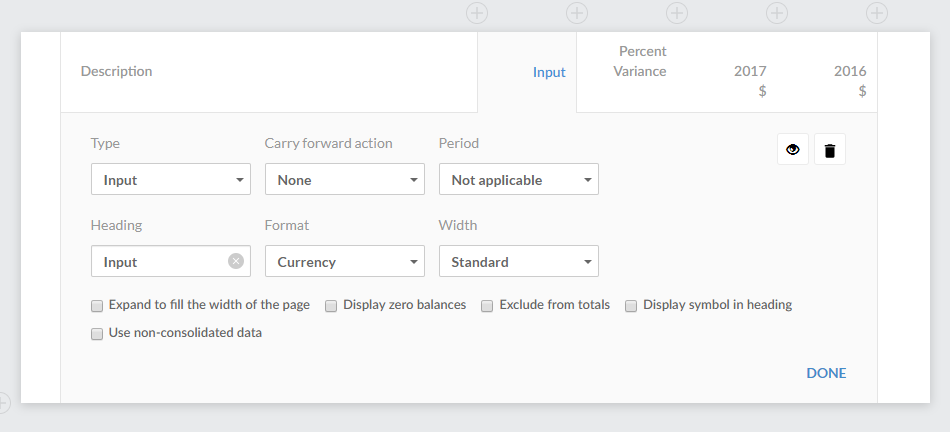Viewport: 950px width, 432px height.
Task: Check Use non-consolidated data box
Action: coord(97,334)
